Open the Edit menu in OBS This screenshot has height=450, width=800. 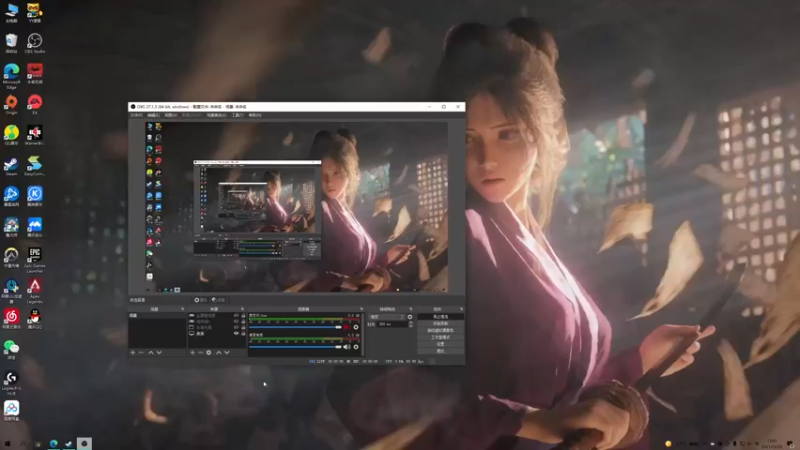point(154,115)
